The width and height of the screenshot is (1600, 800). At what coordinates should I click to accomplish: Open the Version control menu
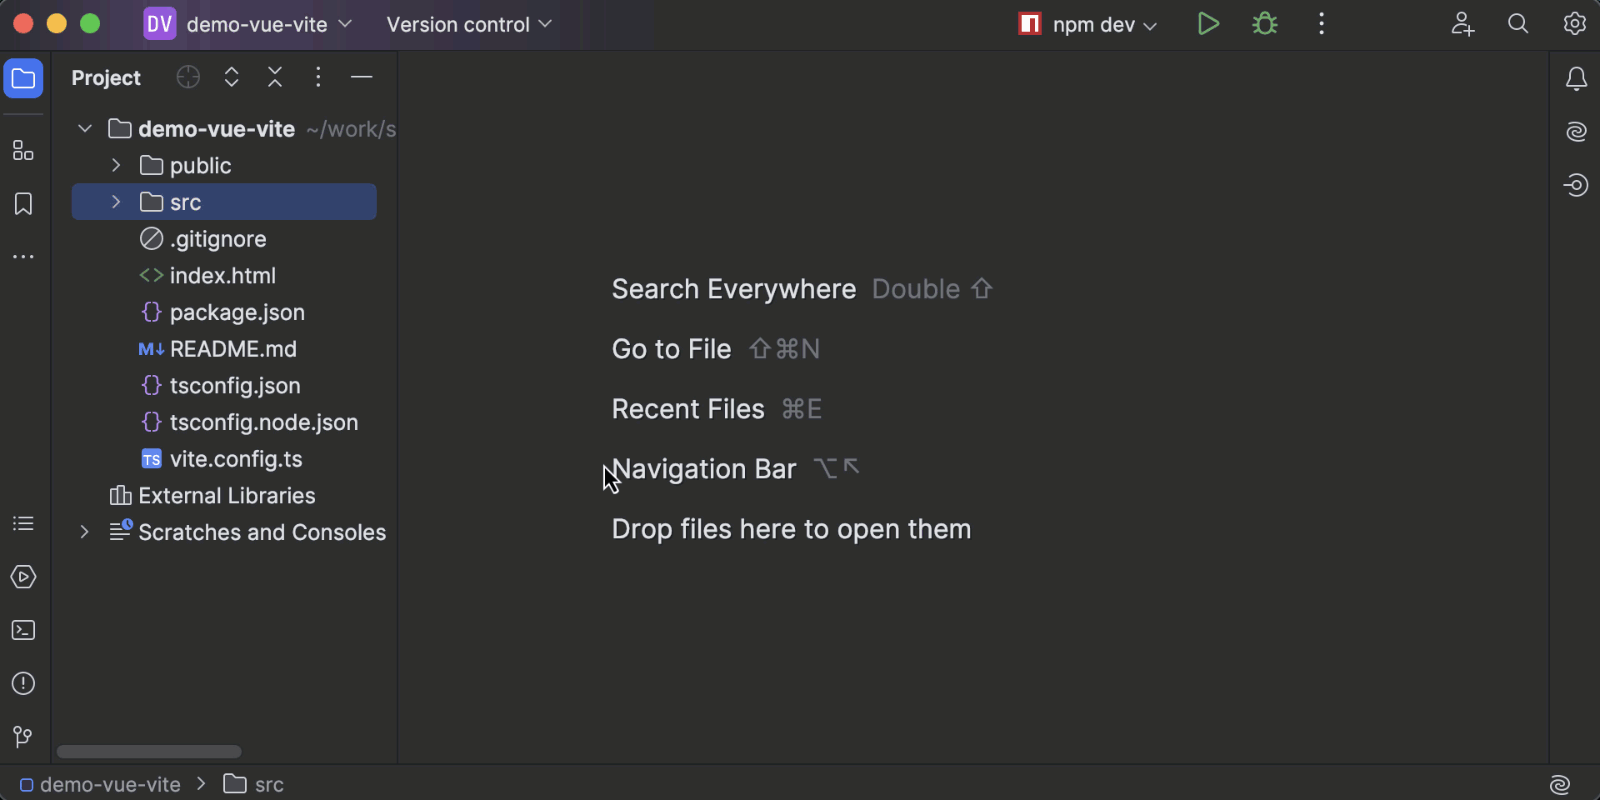point(469,24)
